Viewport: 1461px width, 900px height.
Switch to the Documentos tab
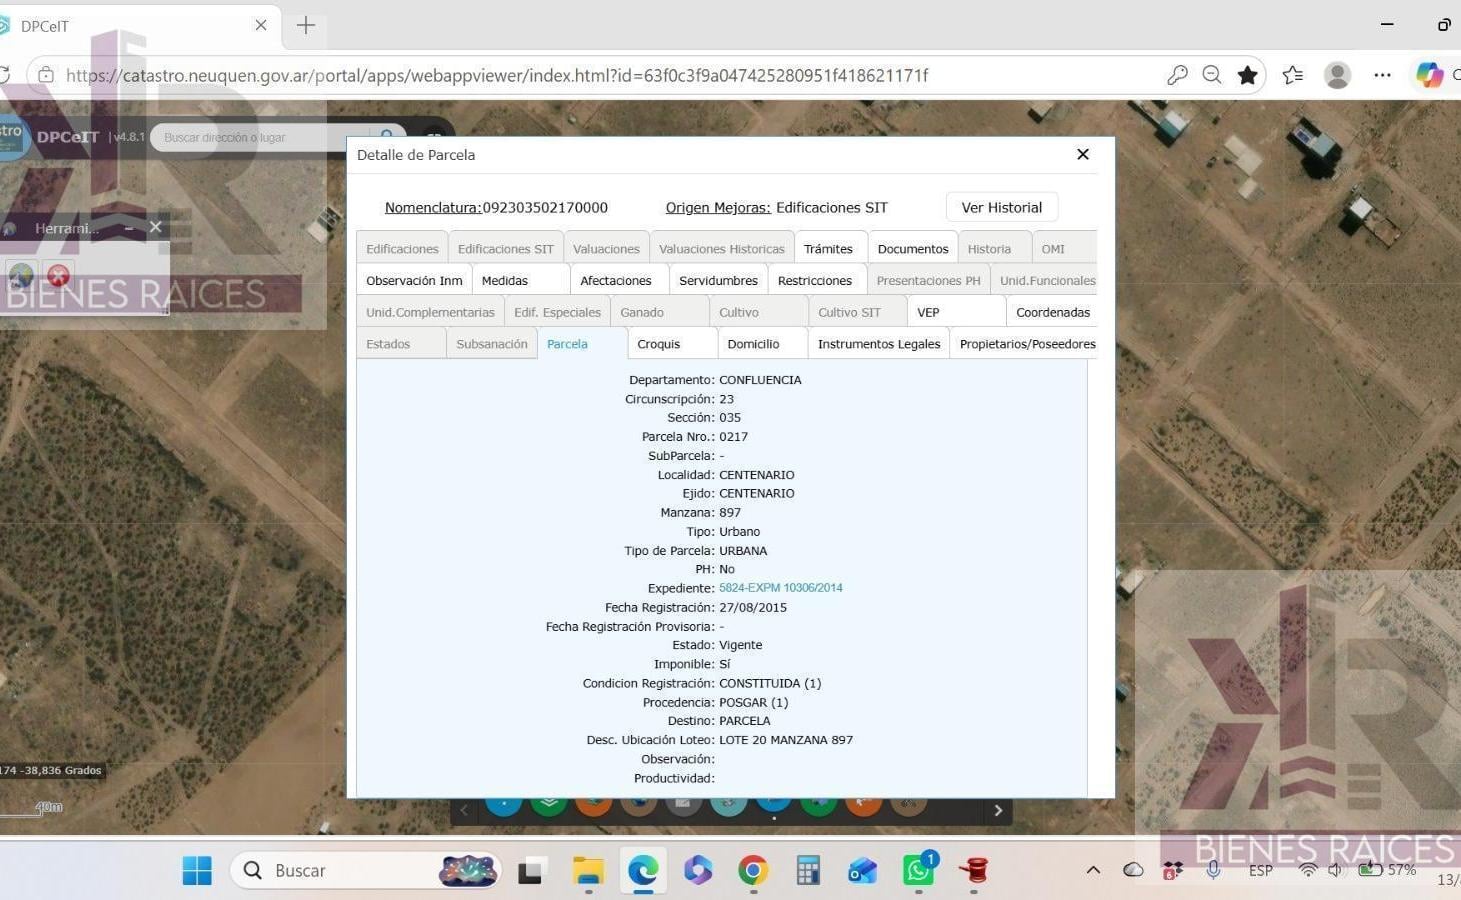913,249
